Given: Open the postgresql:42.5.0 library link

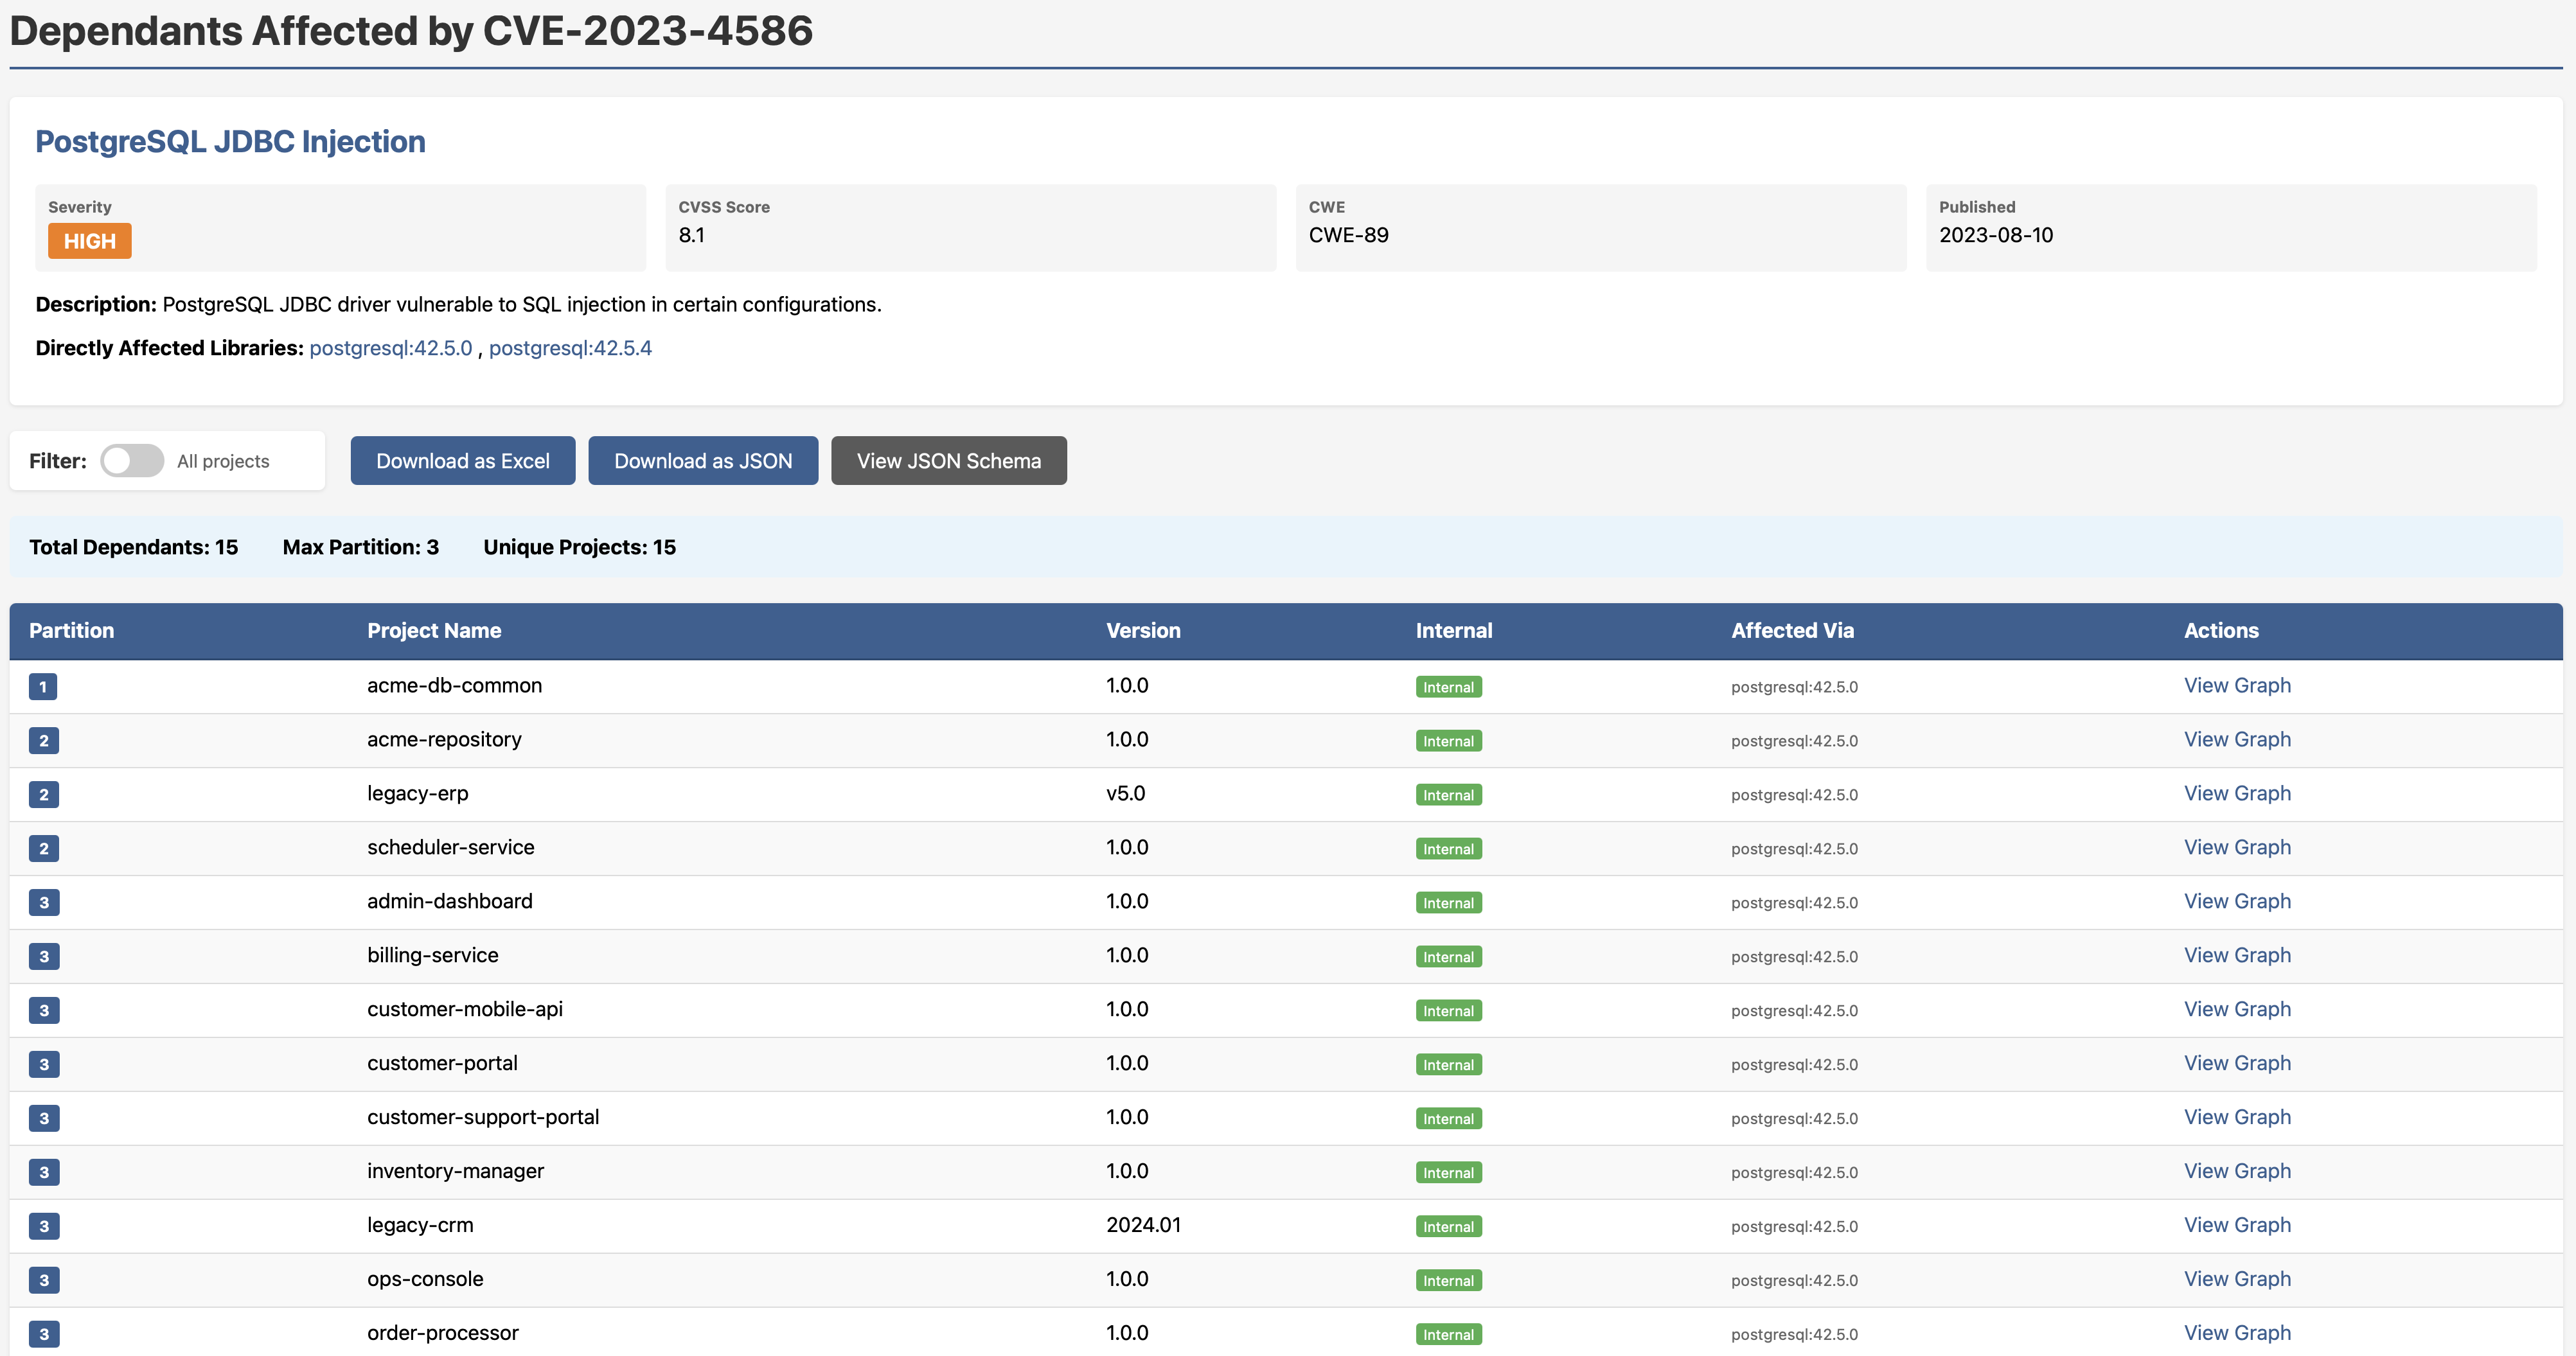Looking at the screenshot, I should click(390, 348).
